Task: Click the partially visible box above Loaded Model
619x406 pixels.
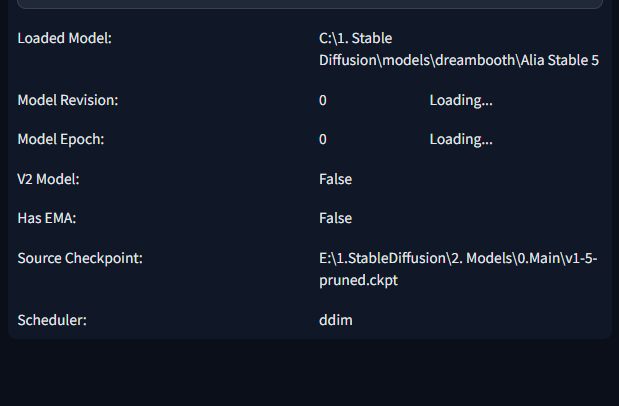Action: [x=310, y=4]
